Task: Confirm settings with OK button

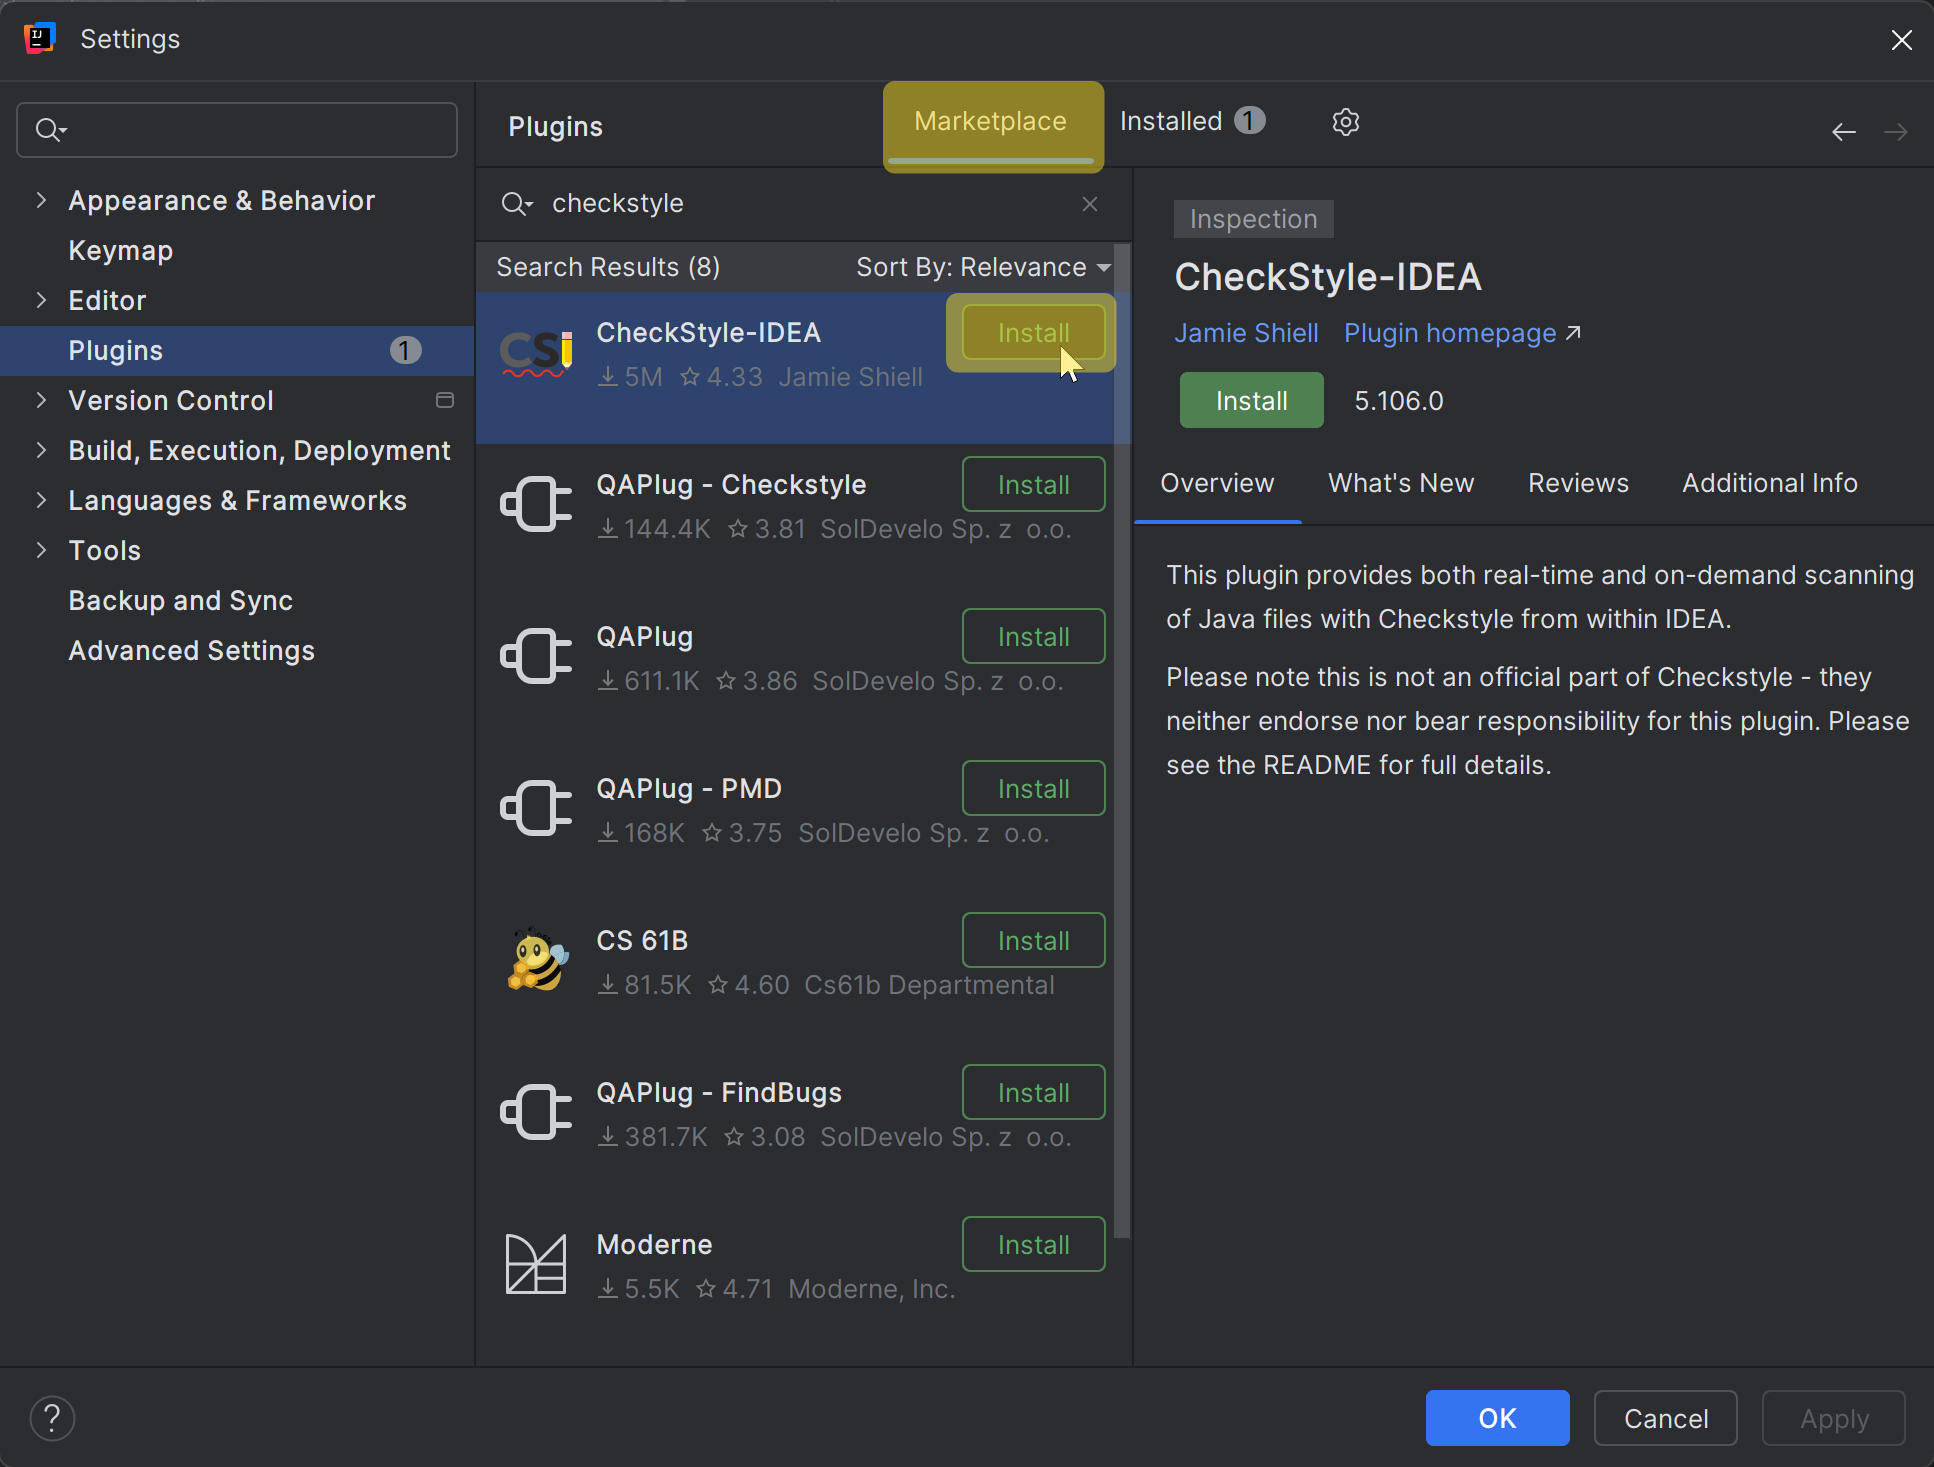Action: (1497, 1418)
